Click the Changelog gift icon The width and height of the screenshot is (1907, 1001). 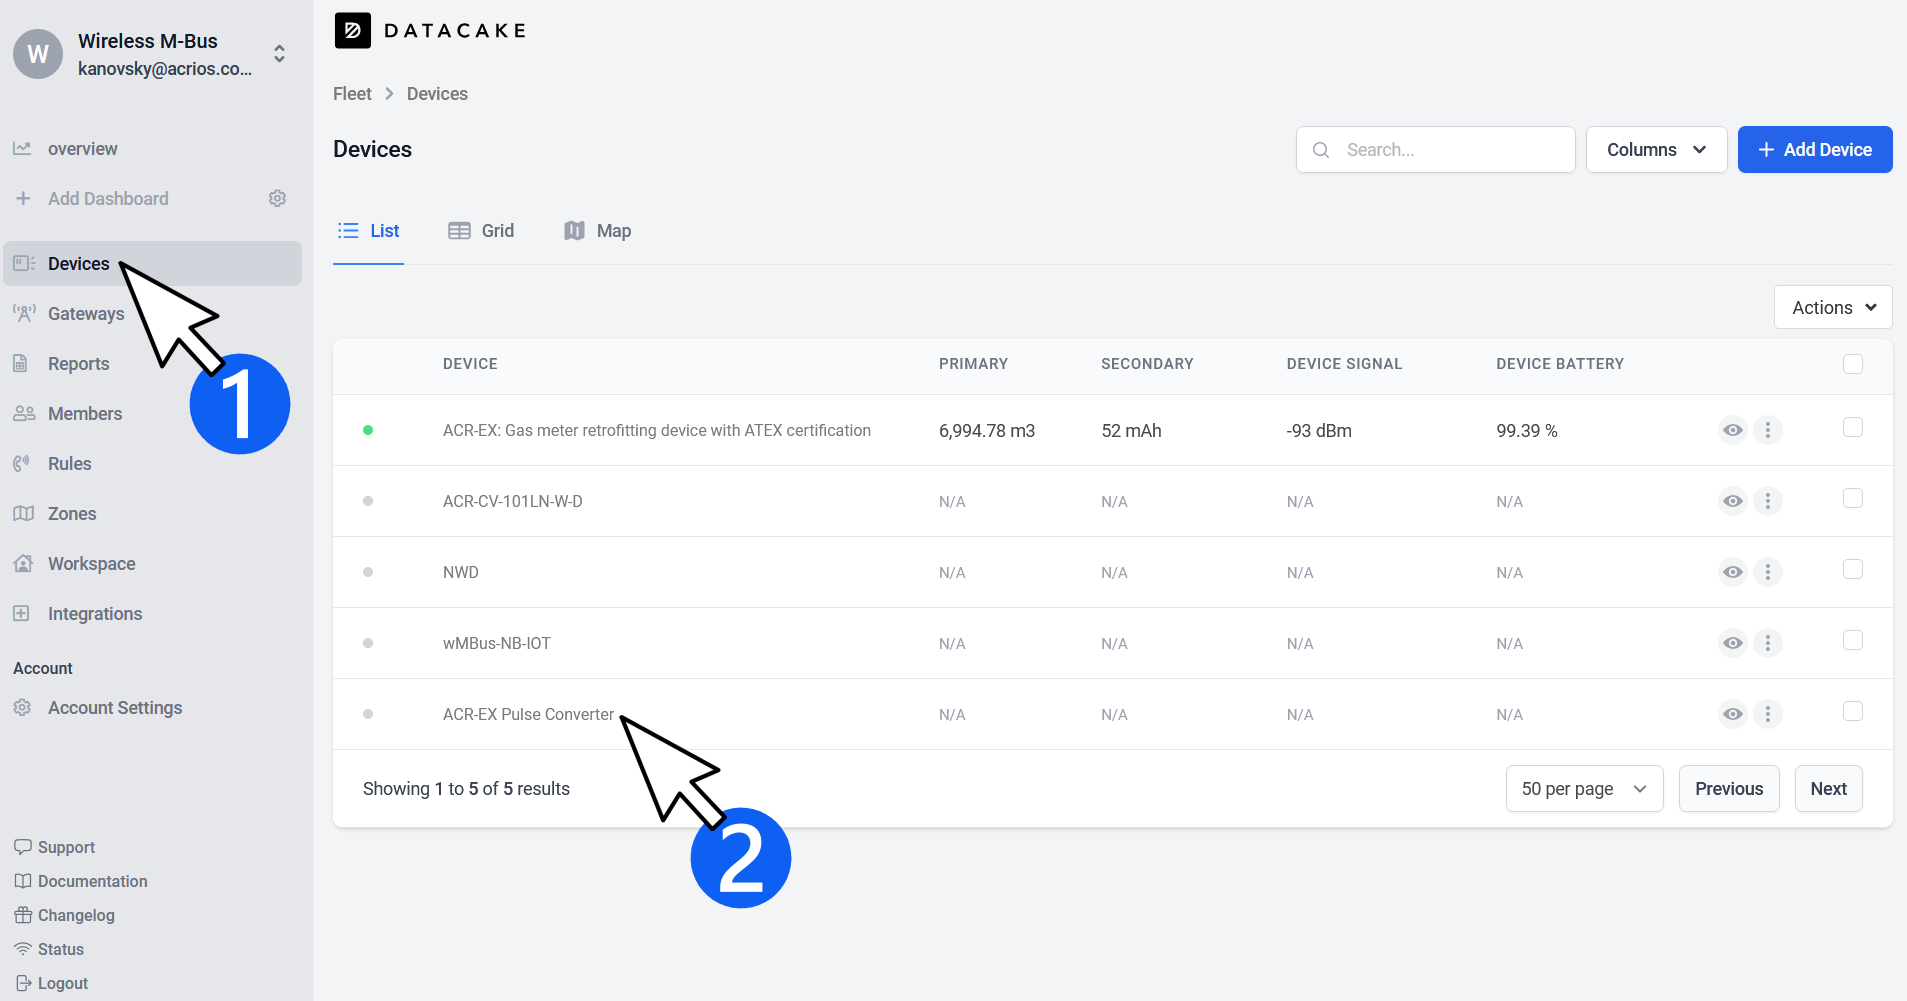coord(23,915)
